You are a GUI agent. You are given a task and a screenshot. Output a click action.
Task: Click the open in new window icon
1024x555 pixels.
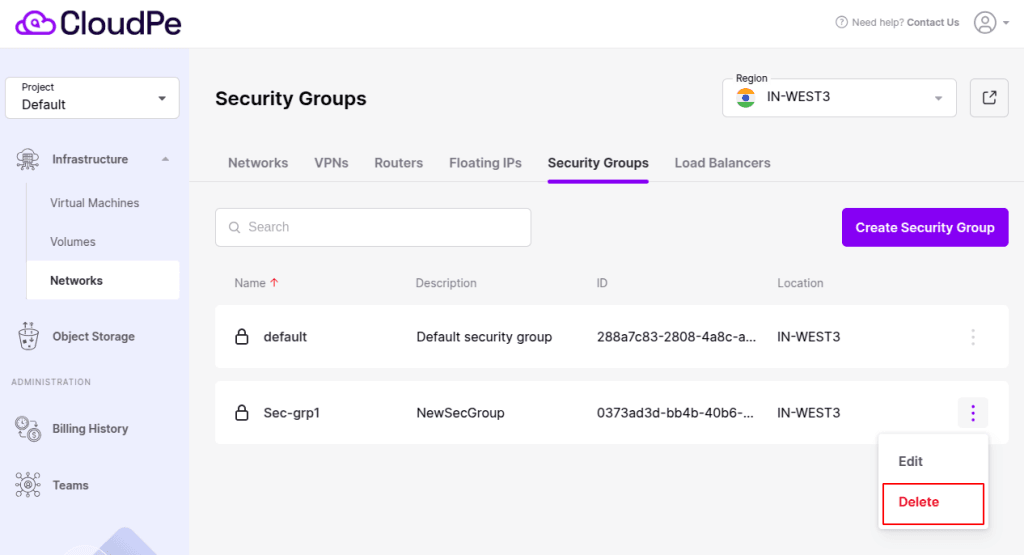[989, 98]
